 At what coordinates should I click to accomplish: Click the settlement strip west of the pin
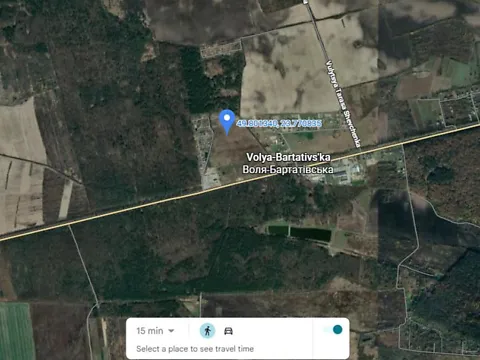tap(205, 150)
